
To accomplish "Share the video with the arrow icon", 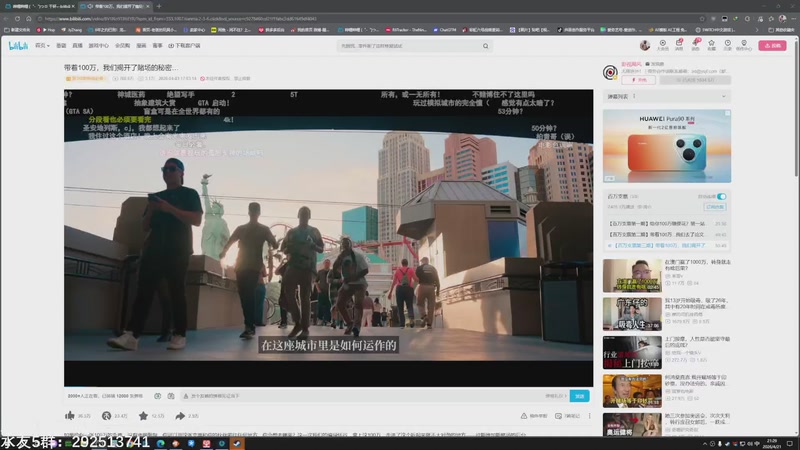I will point(180,416).
